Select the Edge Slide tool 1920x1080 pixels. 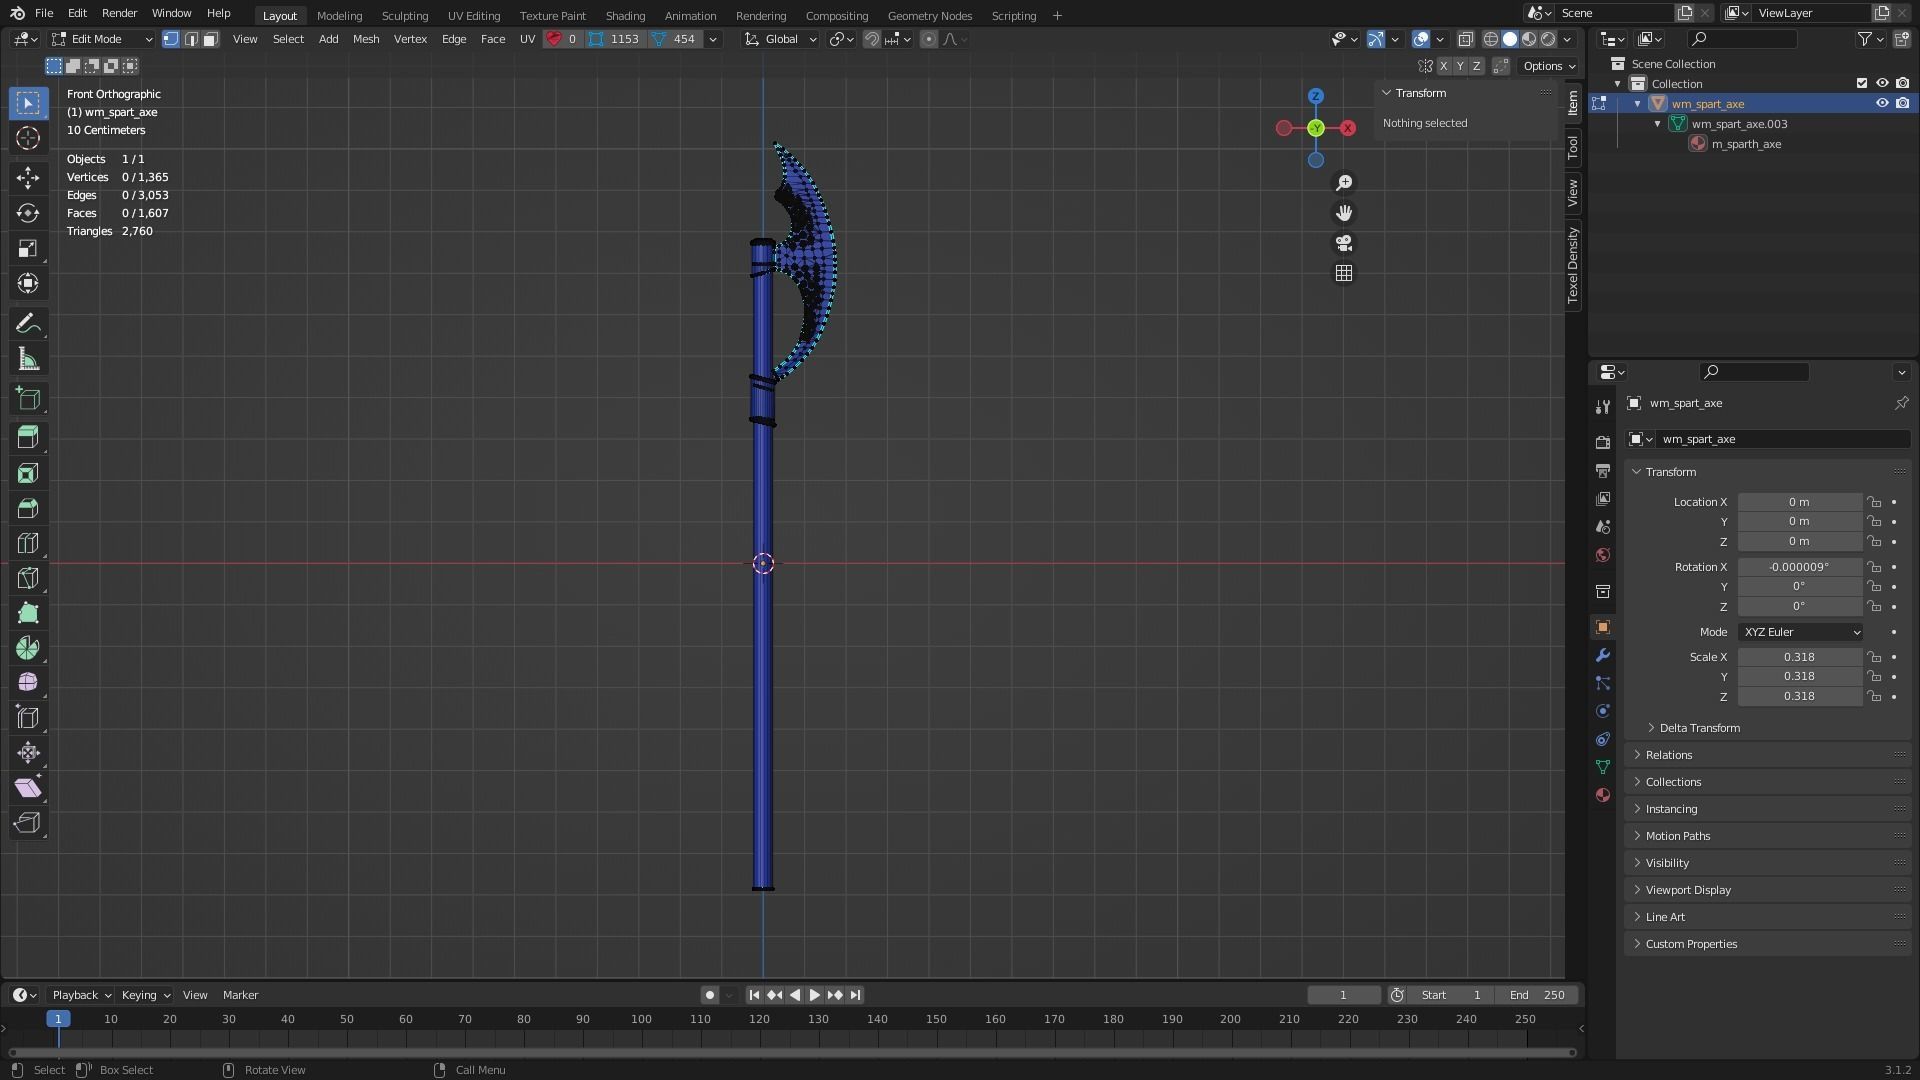[x=28, y=718]
